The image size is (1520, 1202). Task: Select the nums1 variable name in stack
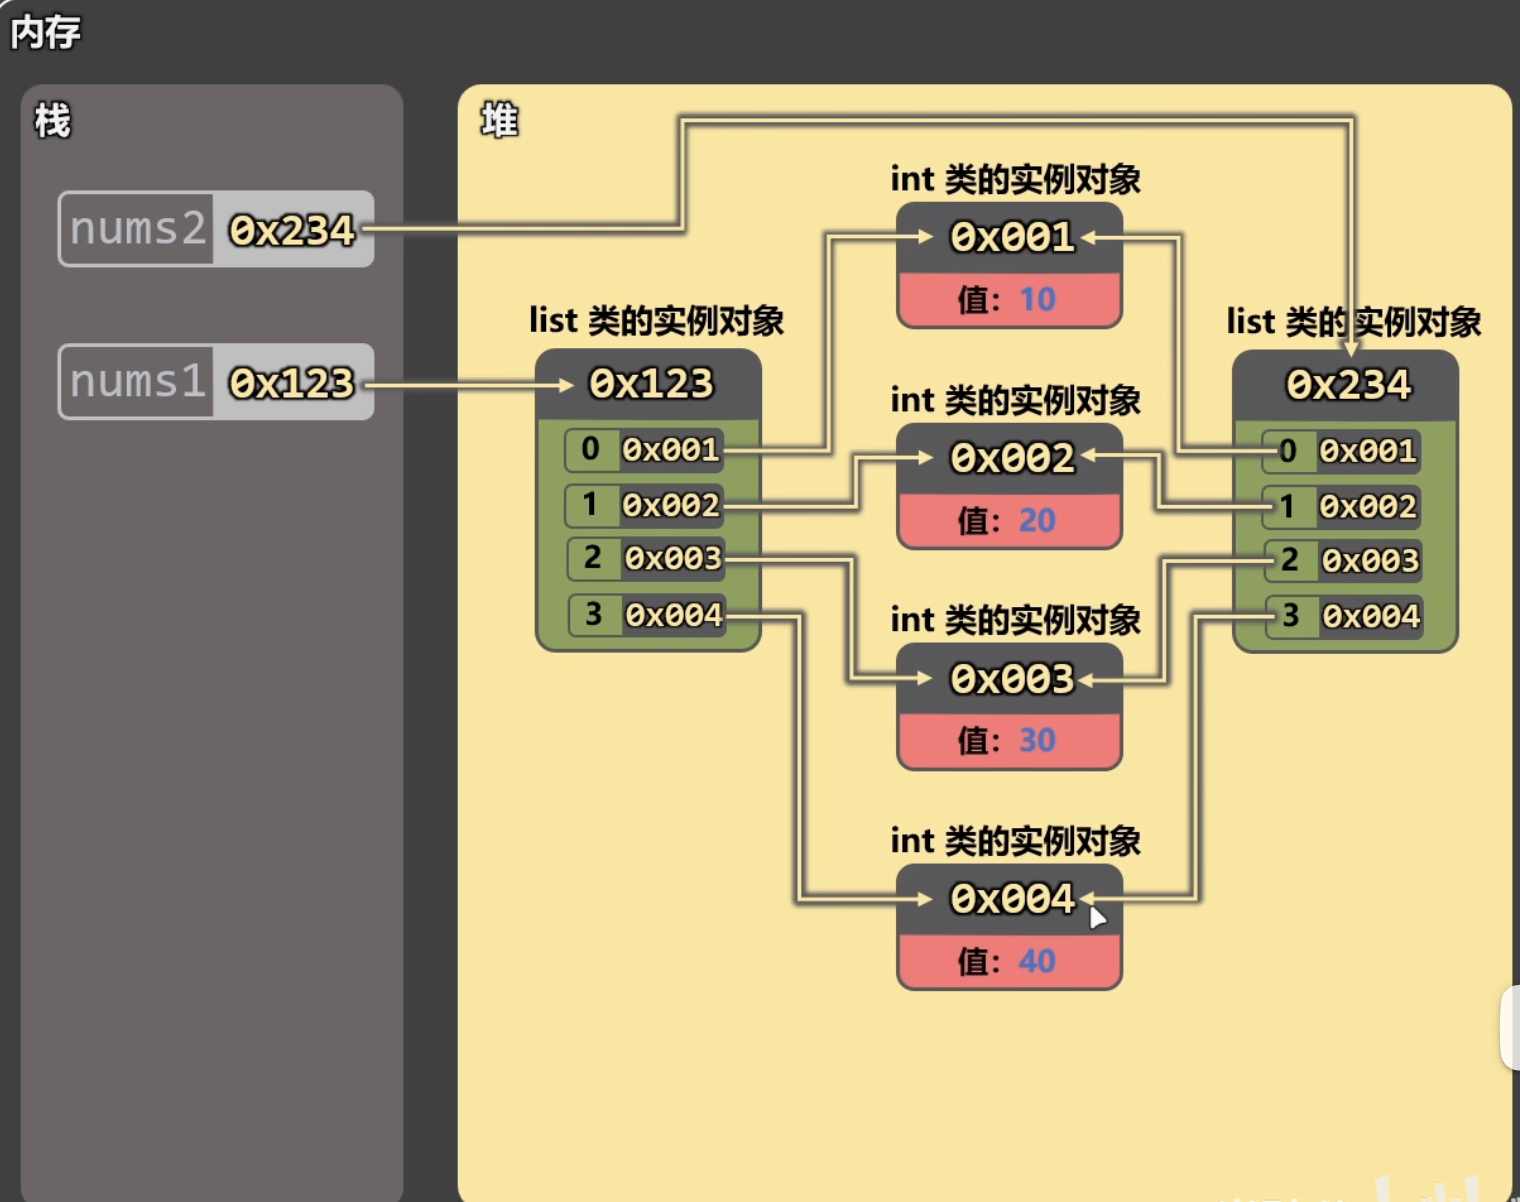click(x=137, y=382)
